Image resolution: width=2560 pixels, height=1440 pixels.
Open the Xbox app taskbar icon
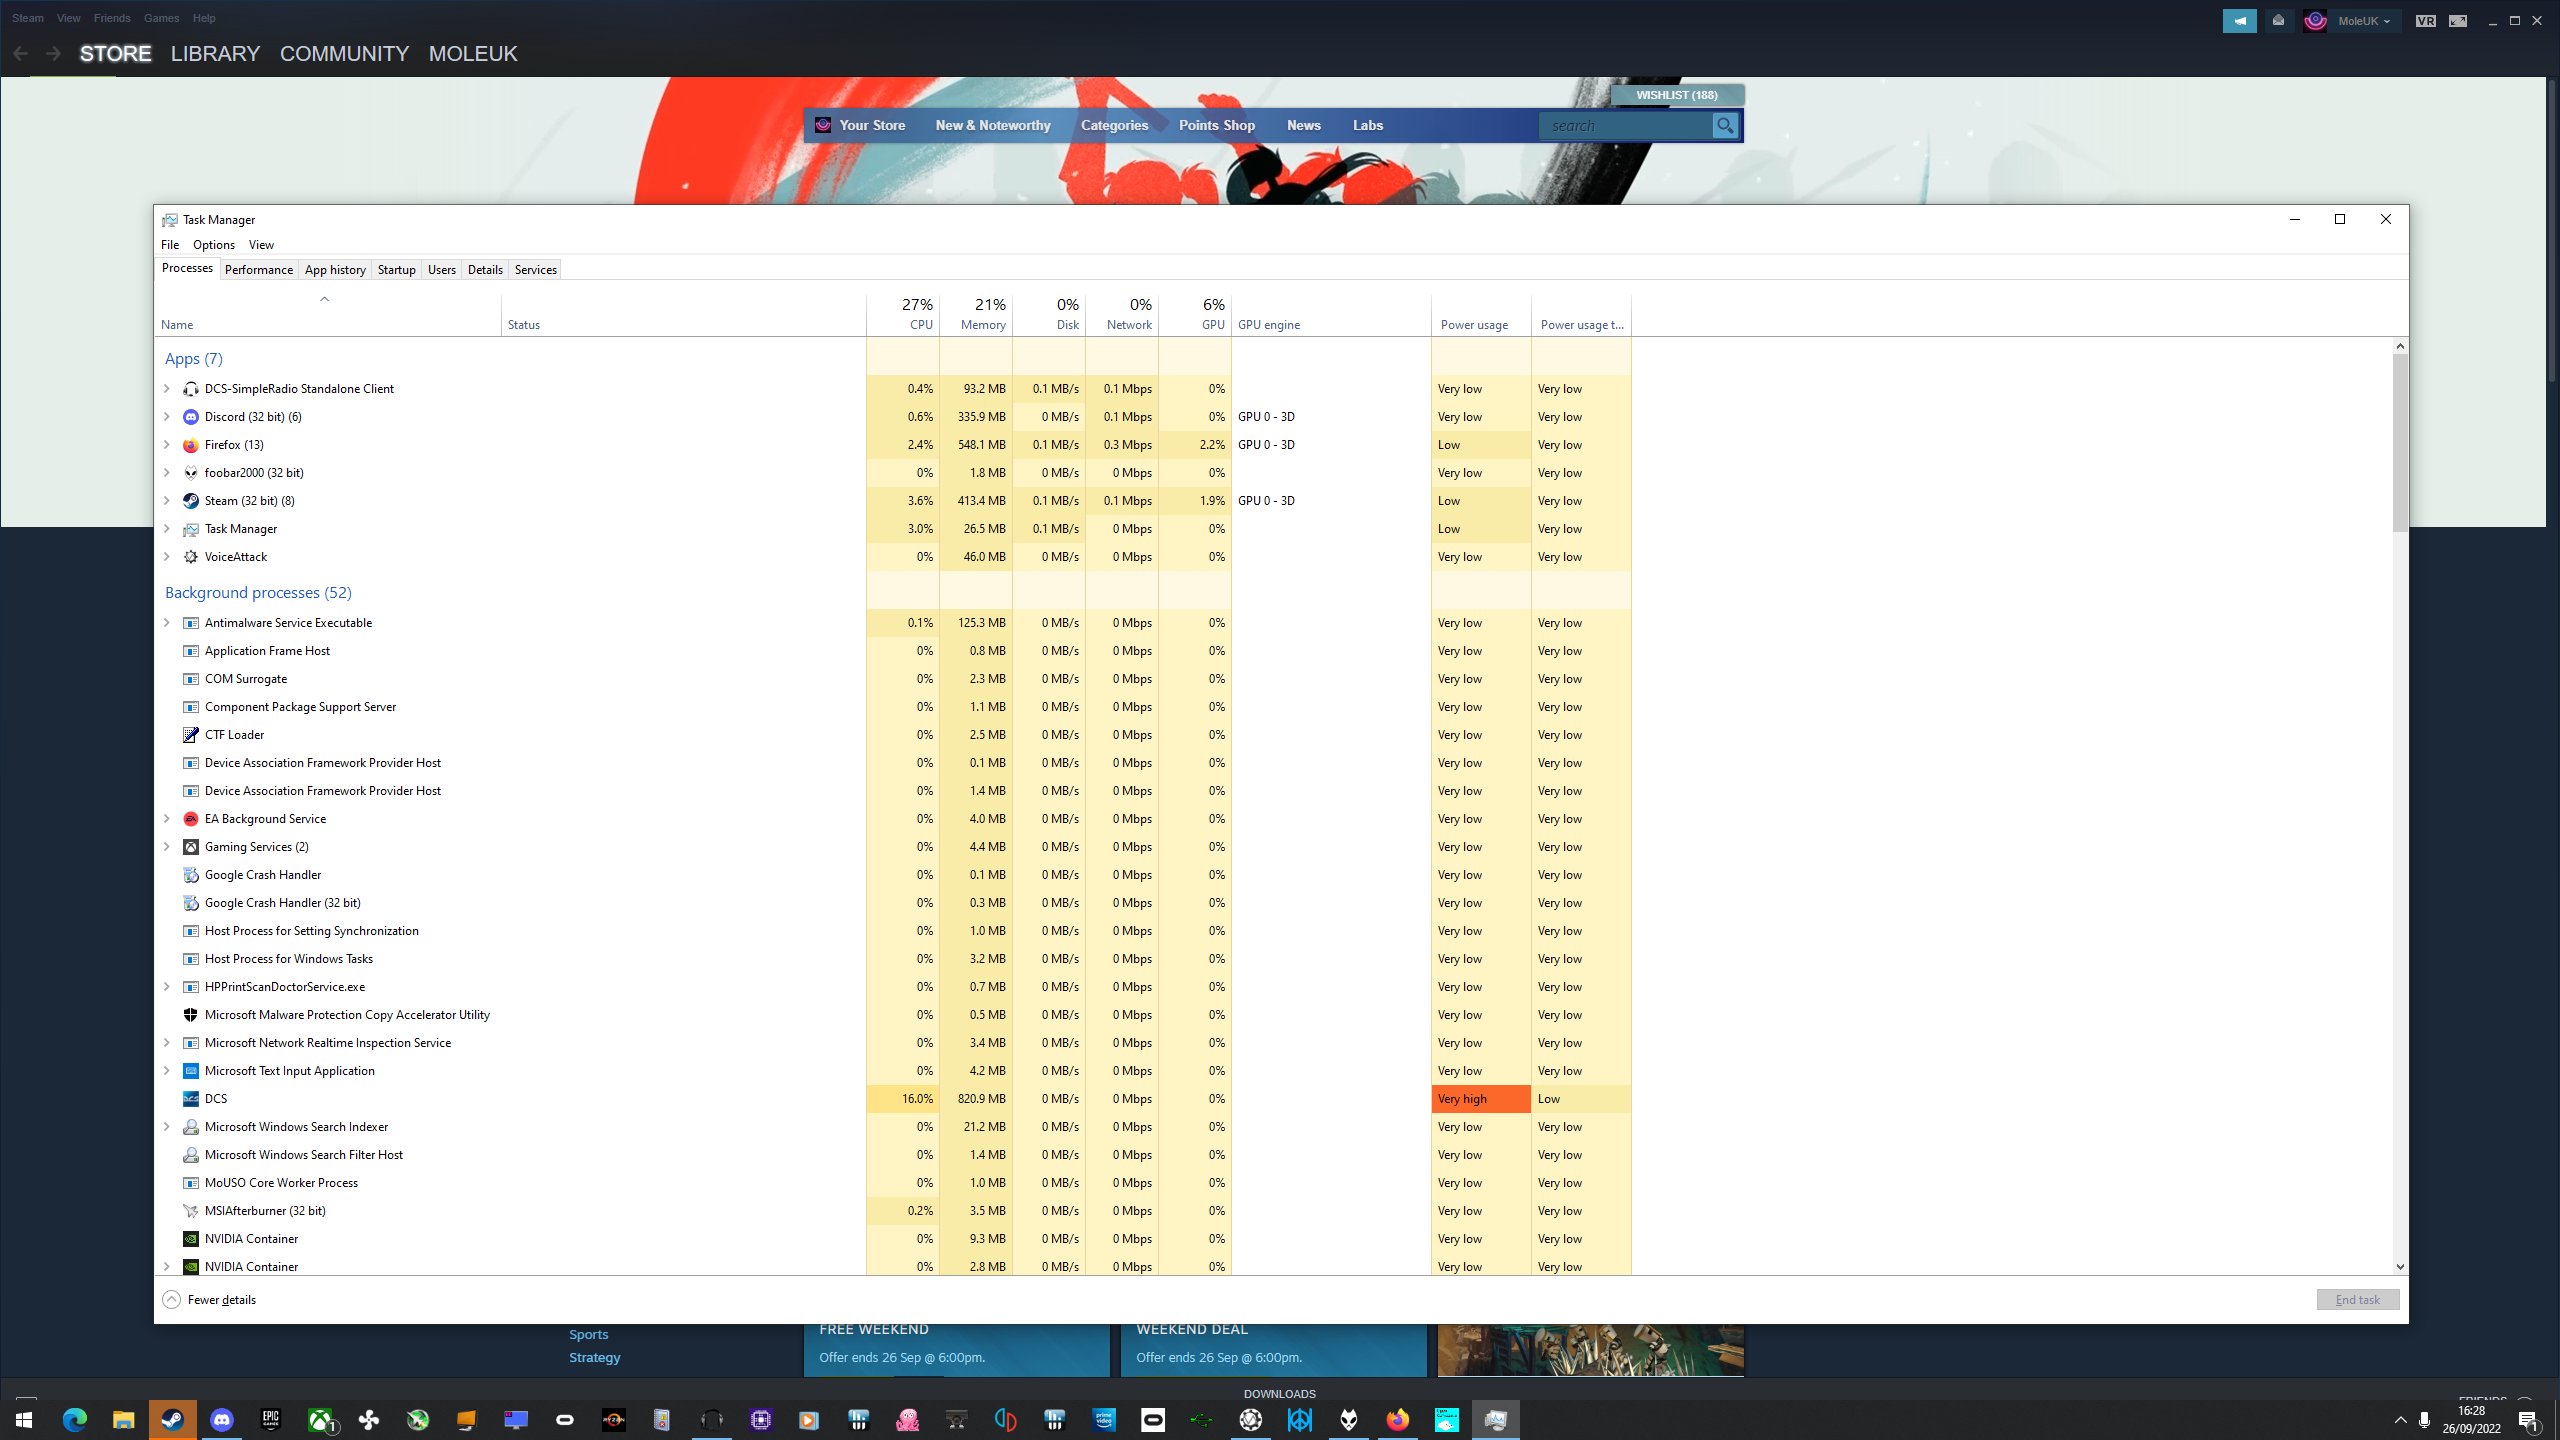[320, 1420]
